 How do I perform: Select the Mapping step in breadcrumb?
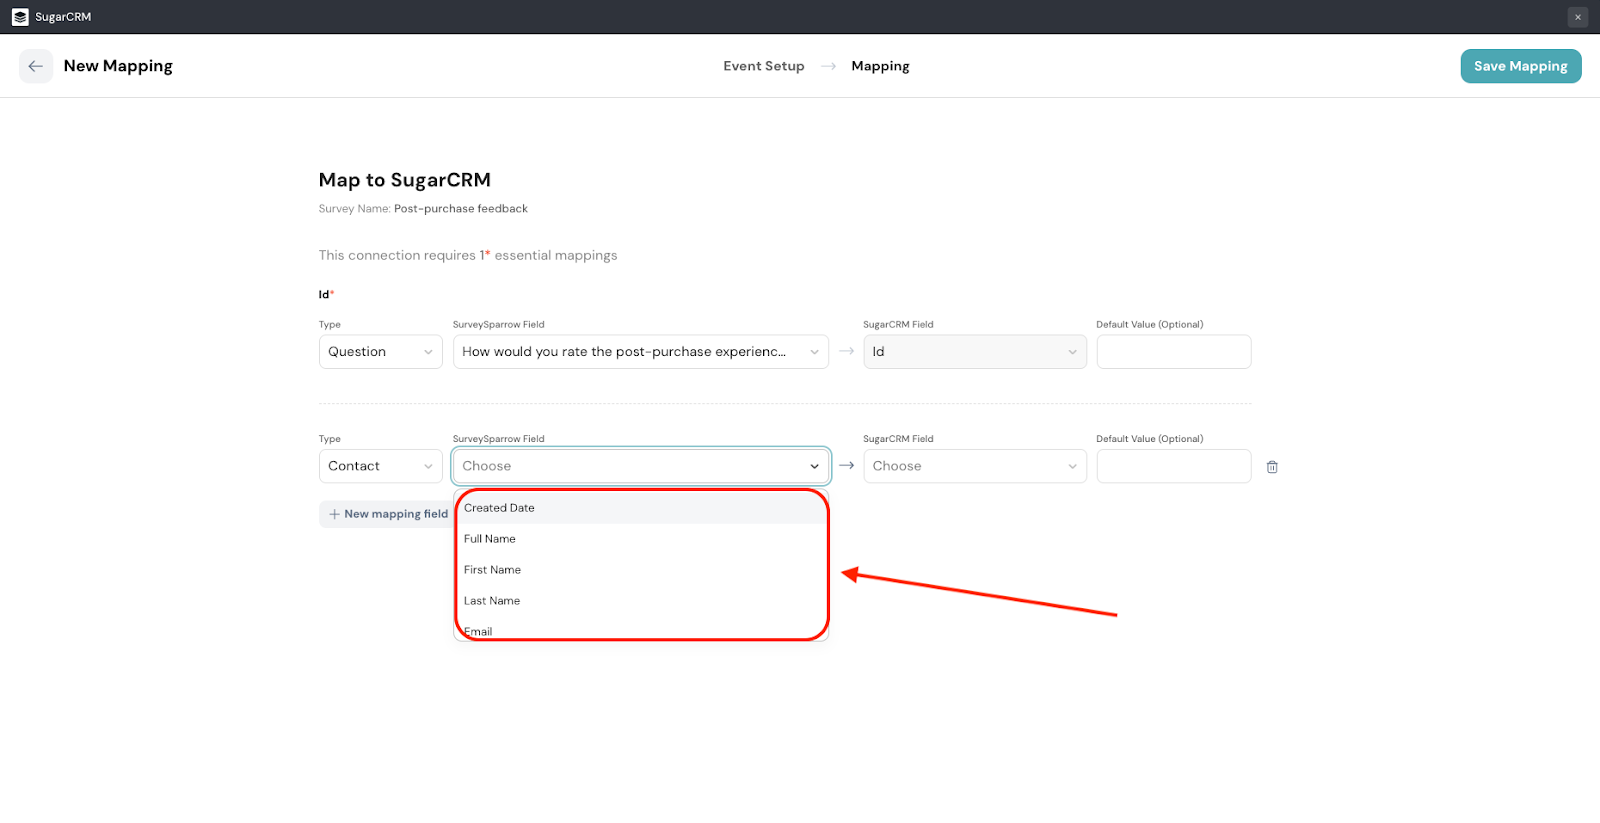[880, 66]
